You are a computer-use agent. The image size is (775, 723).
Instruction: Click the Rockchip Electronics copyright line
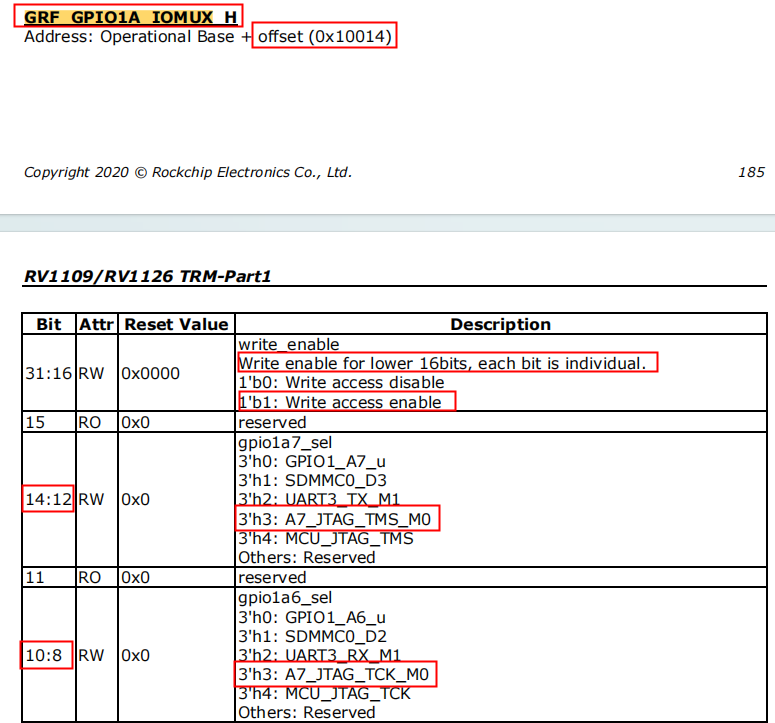[x=188, y=172]
